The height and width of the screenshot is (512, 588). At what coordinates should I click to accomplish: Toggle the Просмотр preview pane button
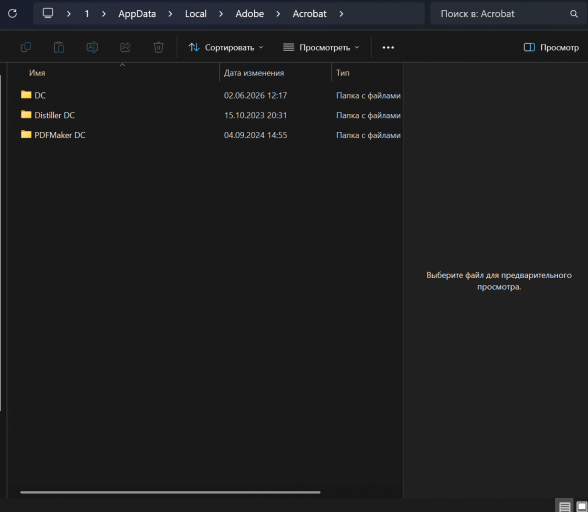click(x=551, y=48)
